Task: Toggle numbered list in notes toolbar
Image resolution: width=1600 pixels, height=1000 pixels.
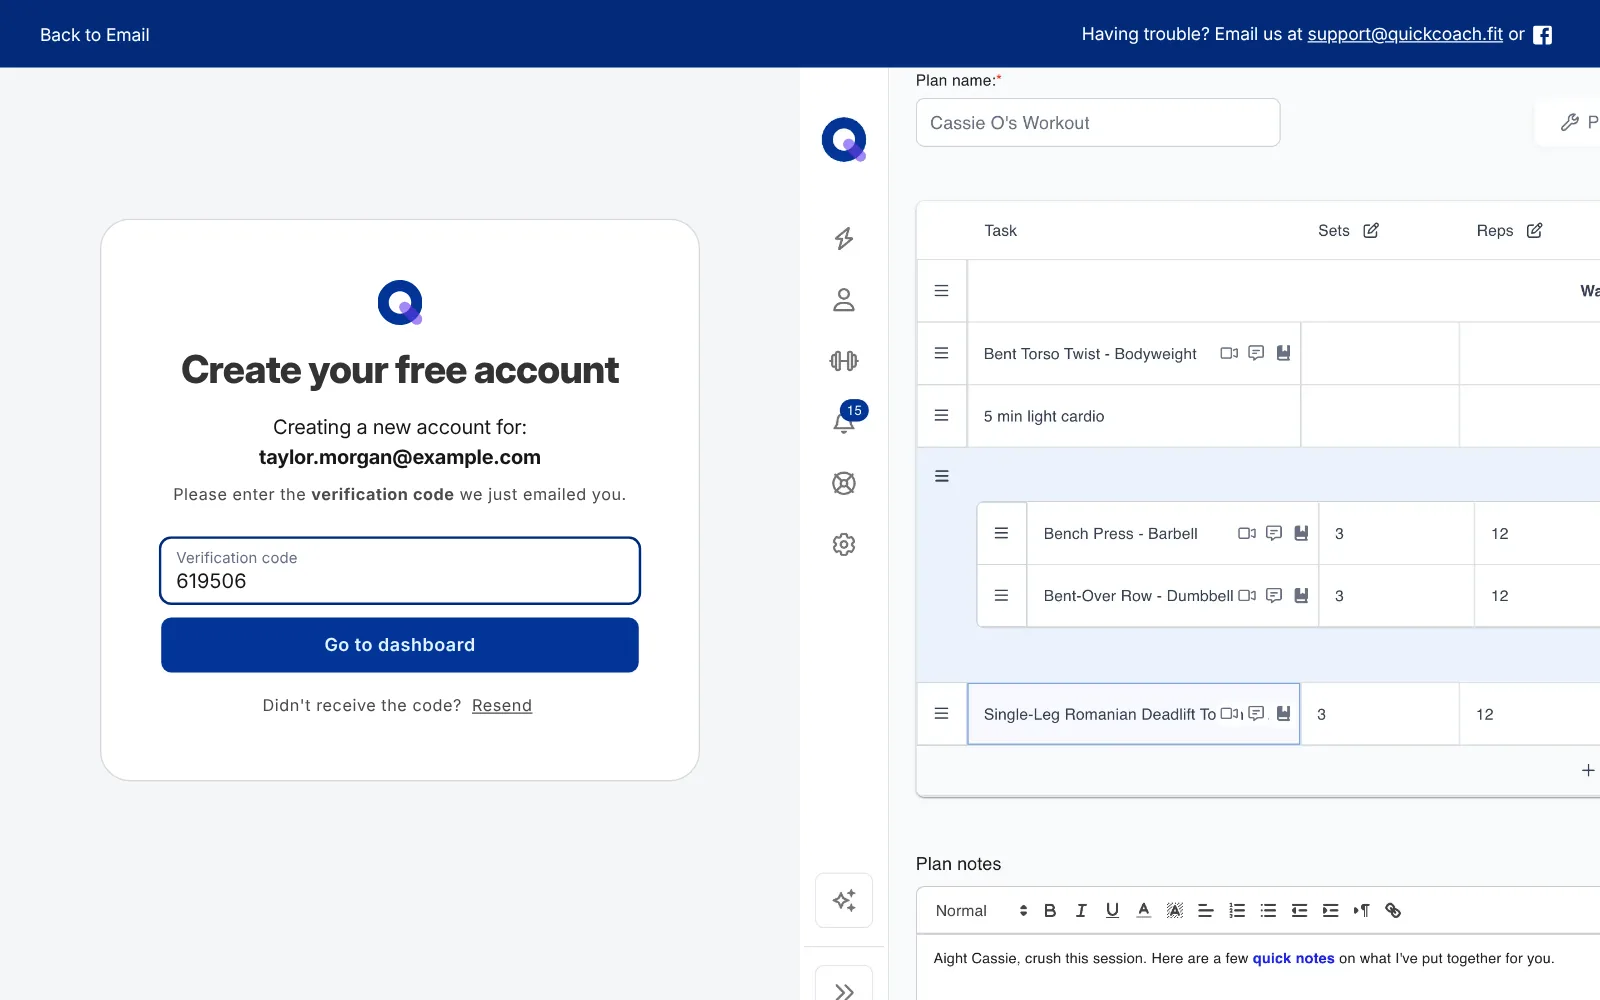Action: (x=1237, y=910)
